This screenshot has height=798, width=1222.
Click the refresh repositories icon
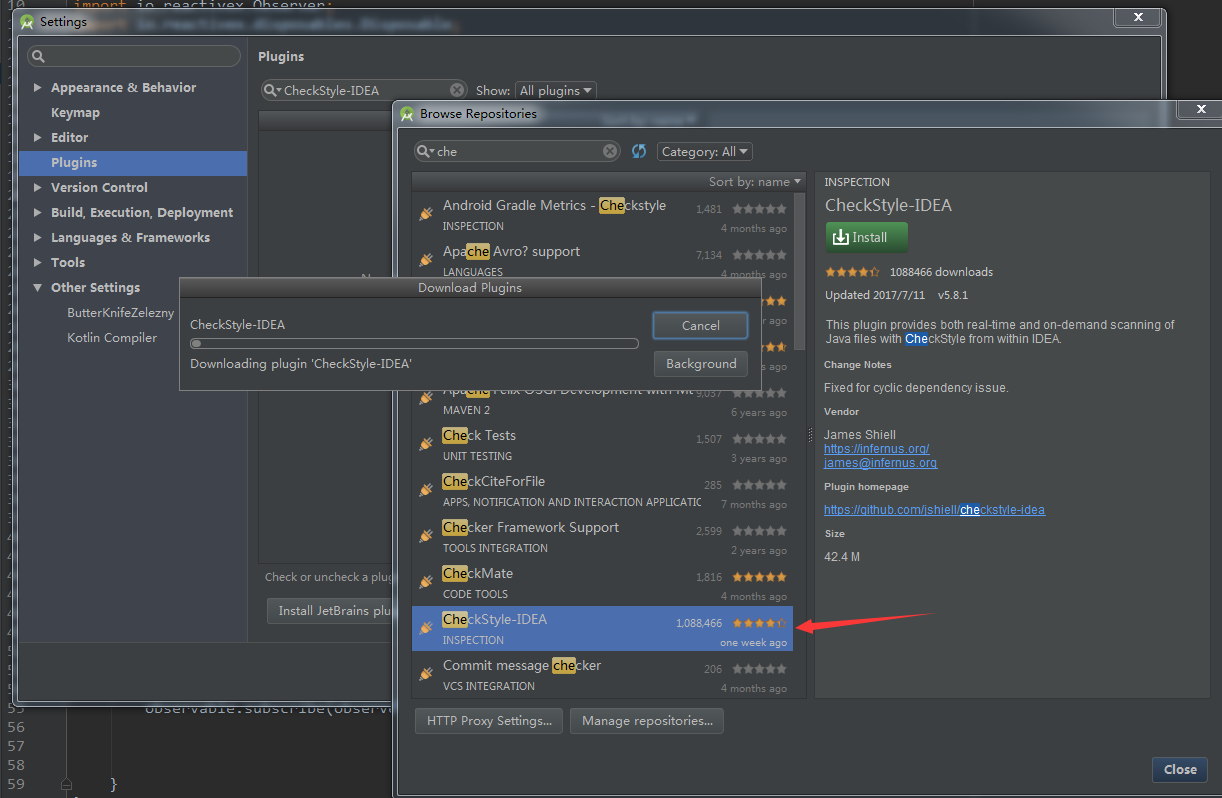point(639,151)
